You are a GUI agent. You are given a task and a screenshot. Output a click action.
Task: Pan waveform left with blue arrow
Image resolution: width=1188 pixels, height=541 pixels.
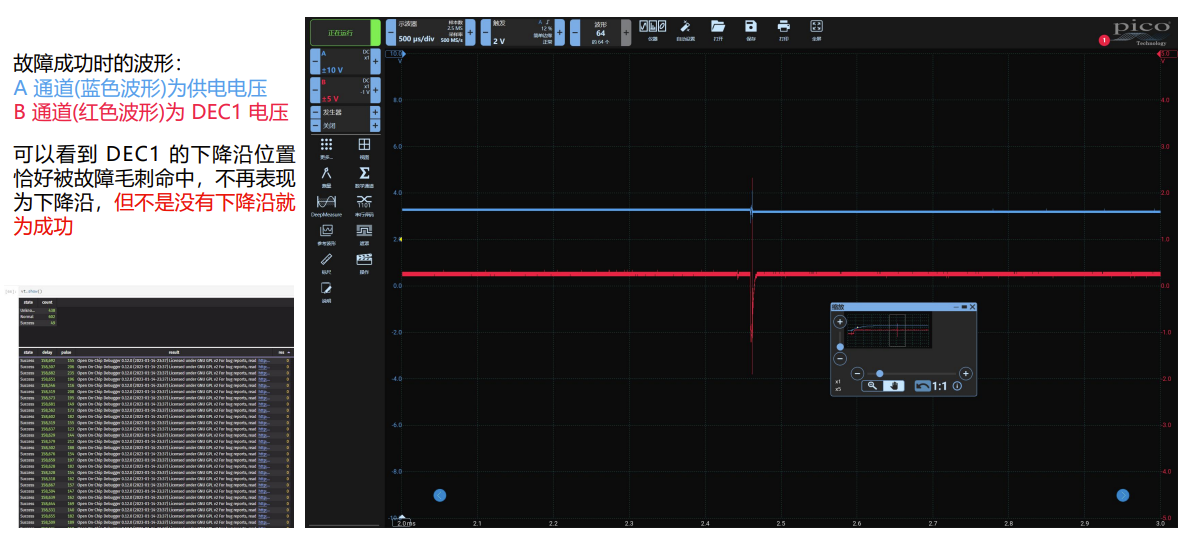pos(439,495)
